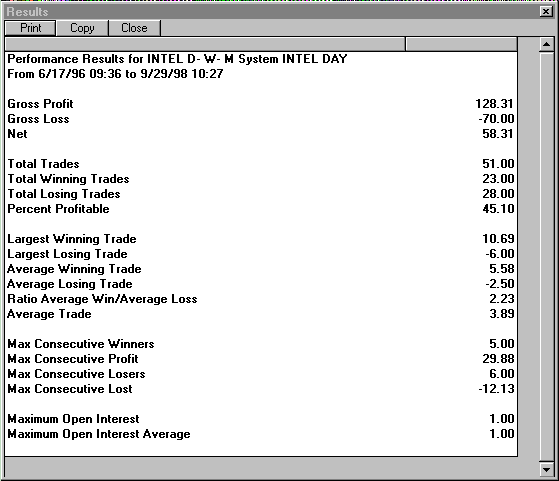The width and height of the screenshot is (559, 481).
Task: Click the Maximum Open Interest label
Action: 73,419
